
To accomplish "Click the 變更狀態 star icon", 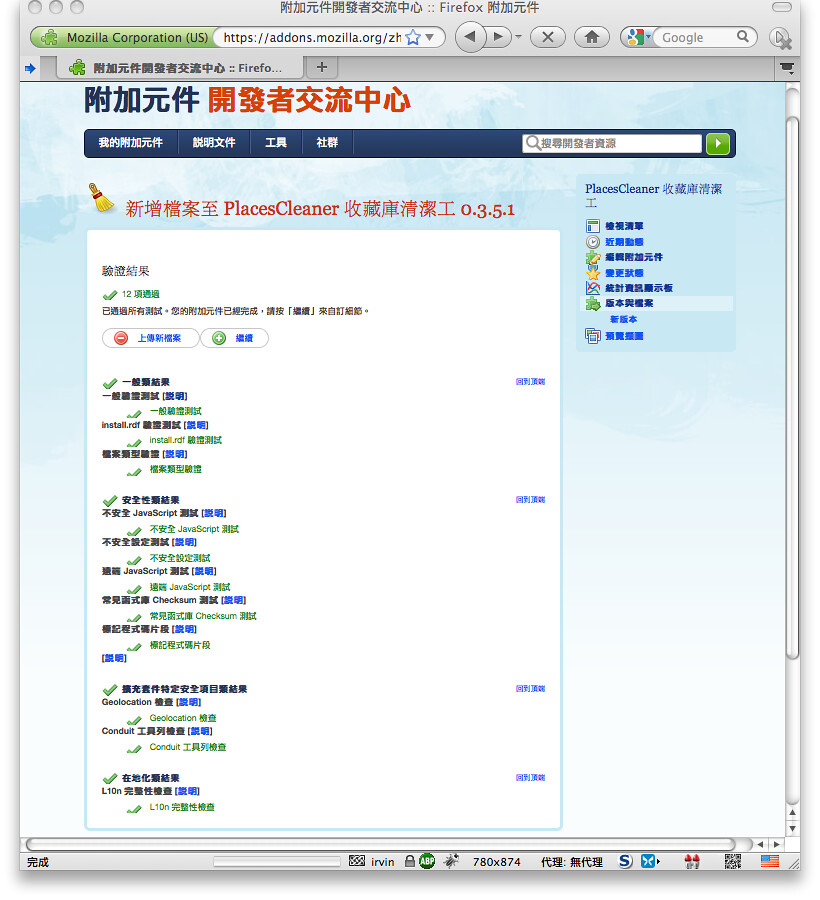I will (593, 272).
